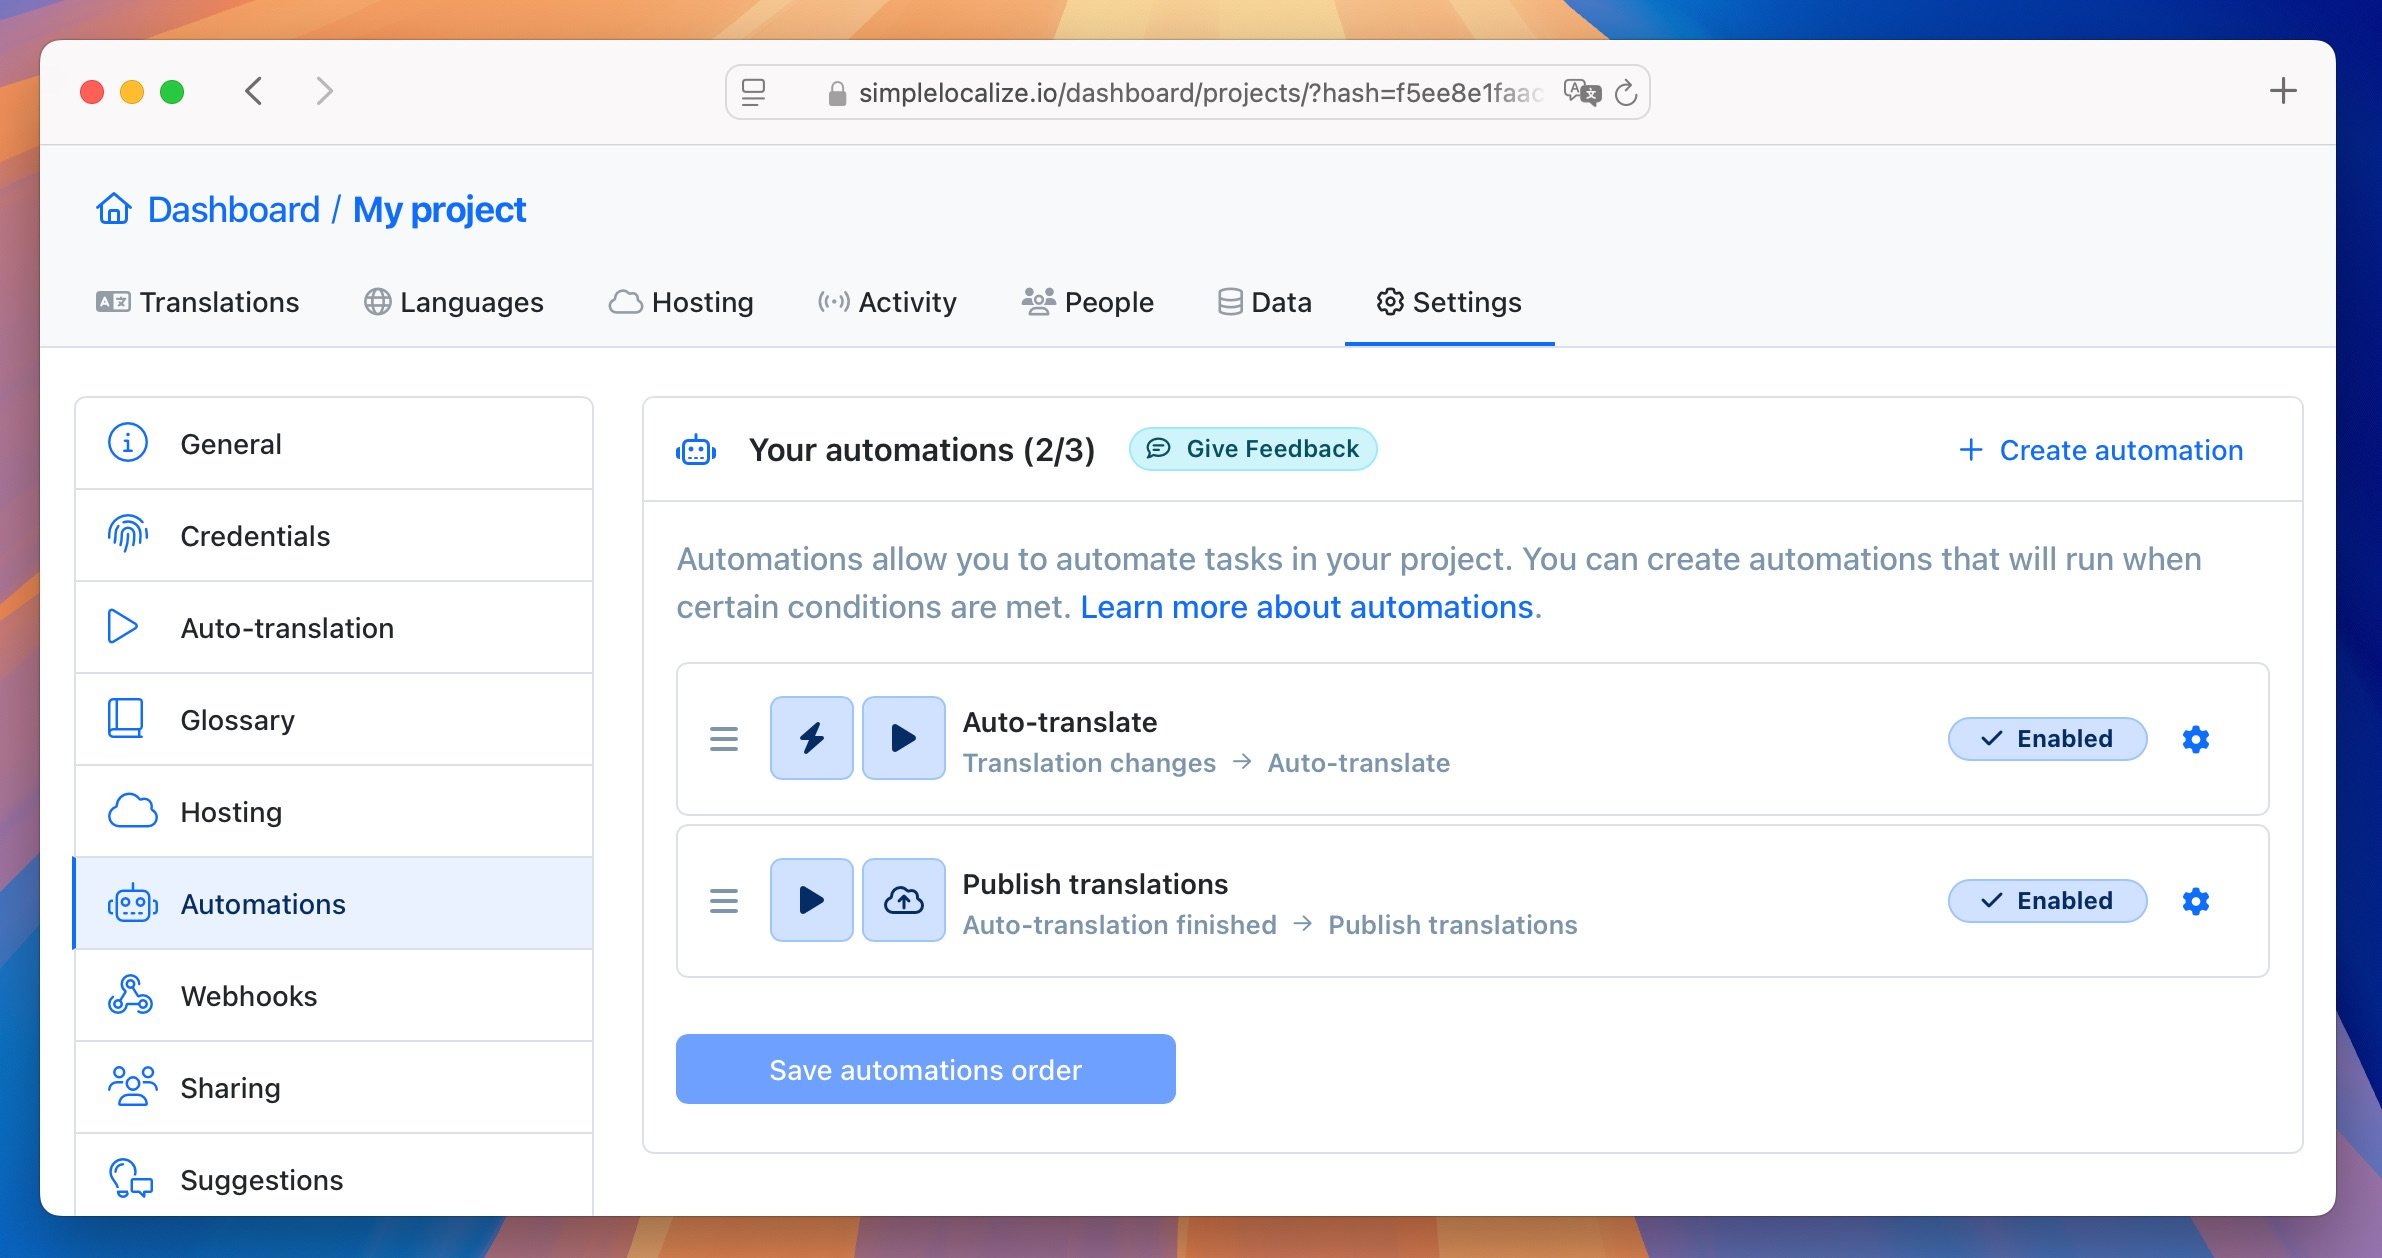Viewport: 2382px width, 1258px height.
Task: Open the My project breadcrumb link
Action: click(x=439, y=209)
